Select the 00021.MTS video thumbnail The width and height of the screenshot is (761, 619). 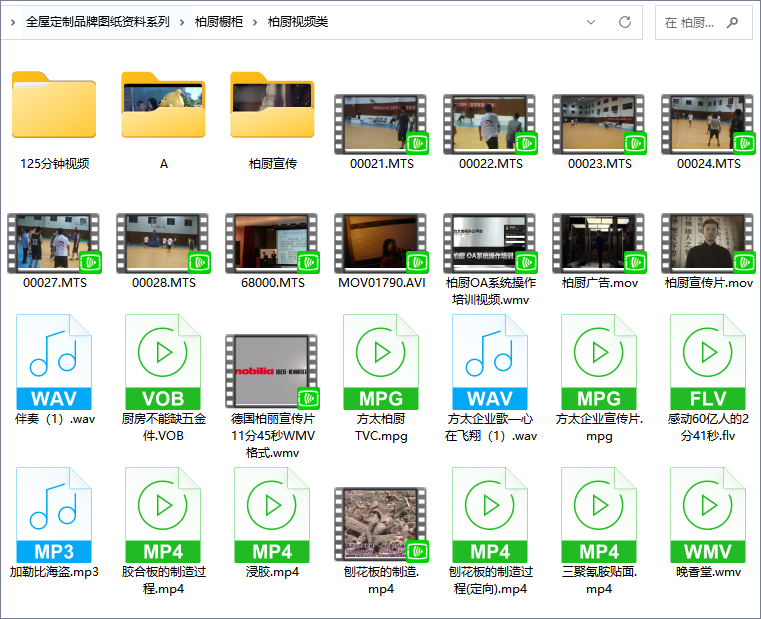point(381,125)
